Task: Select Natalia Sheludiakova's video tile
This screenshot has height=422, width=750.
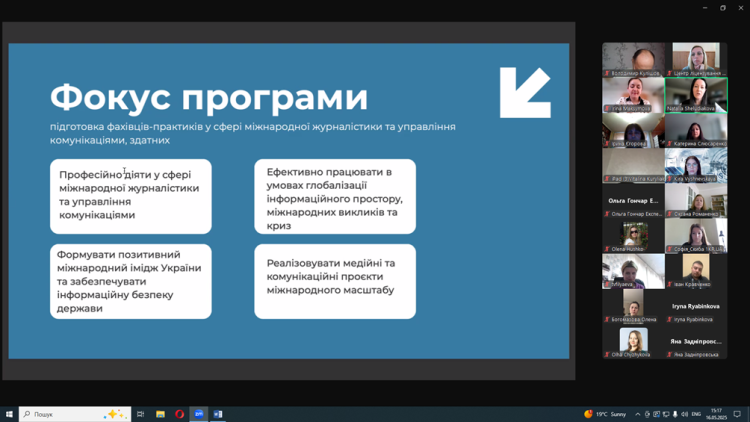Action: click(x=696, y=96)
